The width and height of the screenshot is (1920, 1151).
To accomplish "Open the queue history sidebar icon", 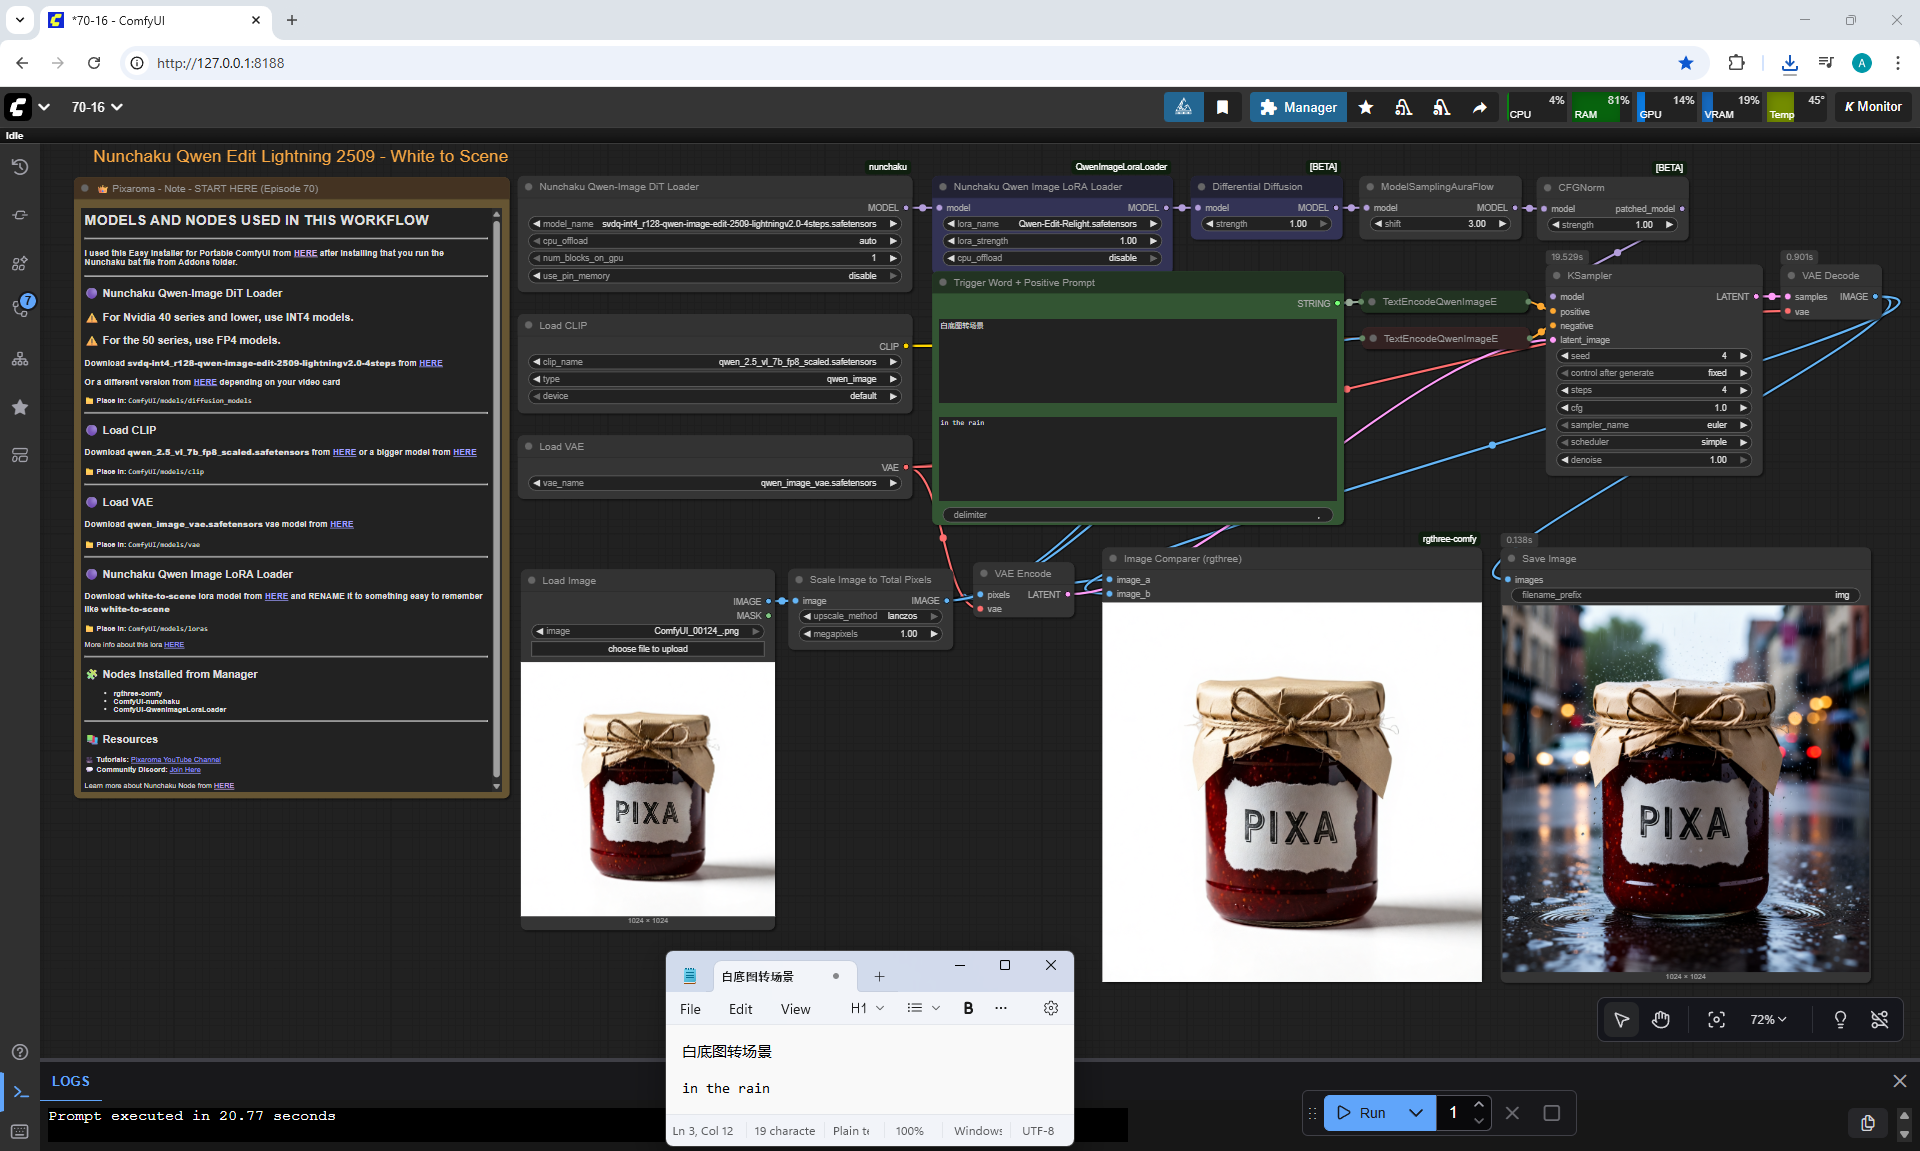I will pos(19,167).
